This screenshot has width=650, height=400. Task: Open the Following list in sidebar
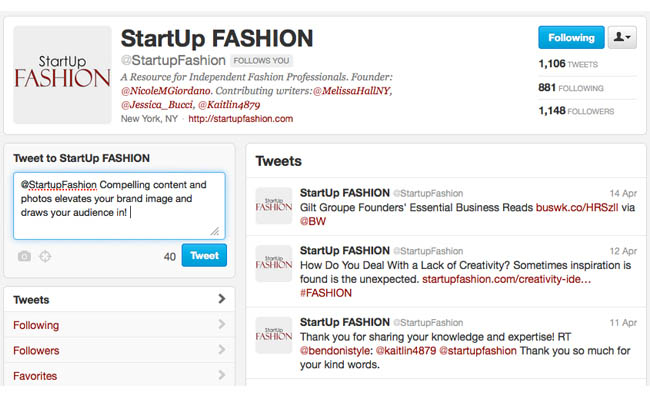pos(119,325)
